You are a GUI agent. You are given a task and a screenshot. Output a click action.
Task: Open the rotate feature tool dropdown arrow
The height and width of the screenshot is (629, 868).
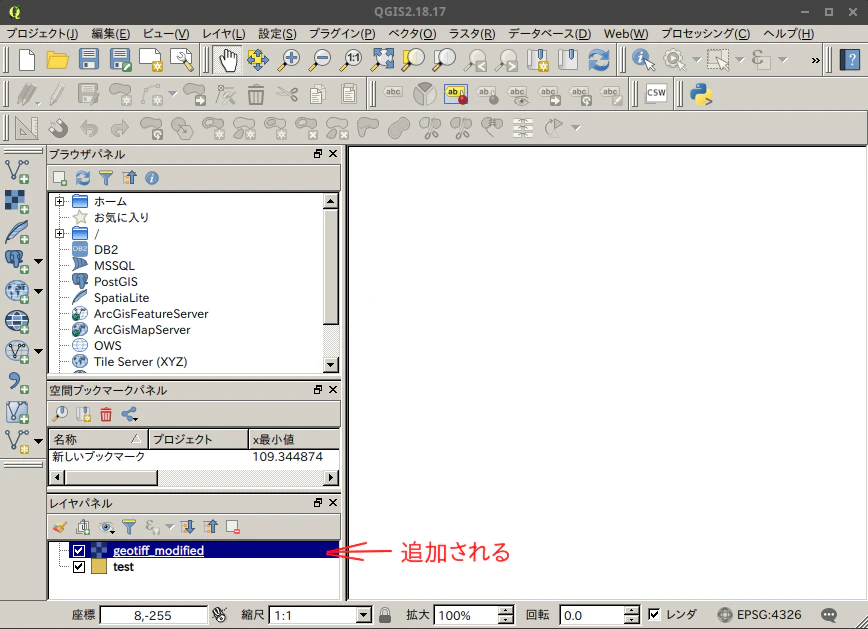576,128
